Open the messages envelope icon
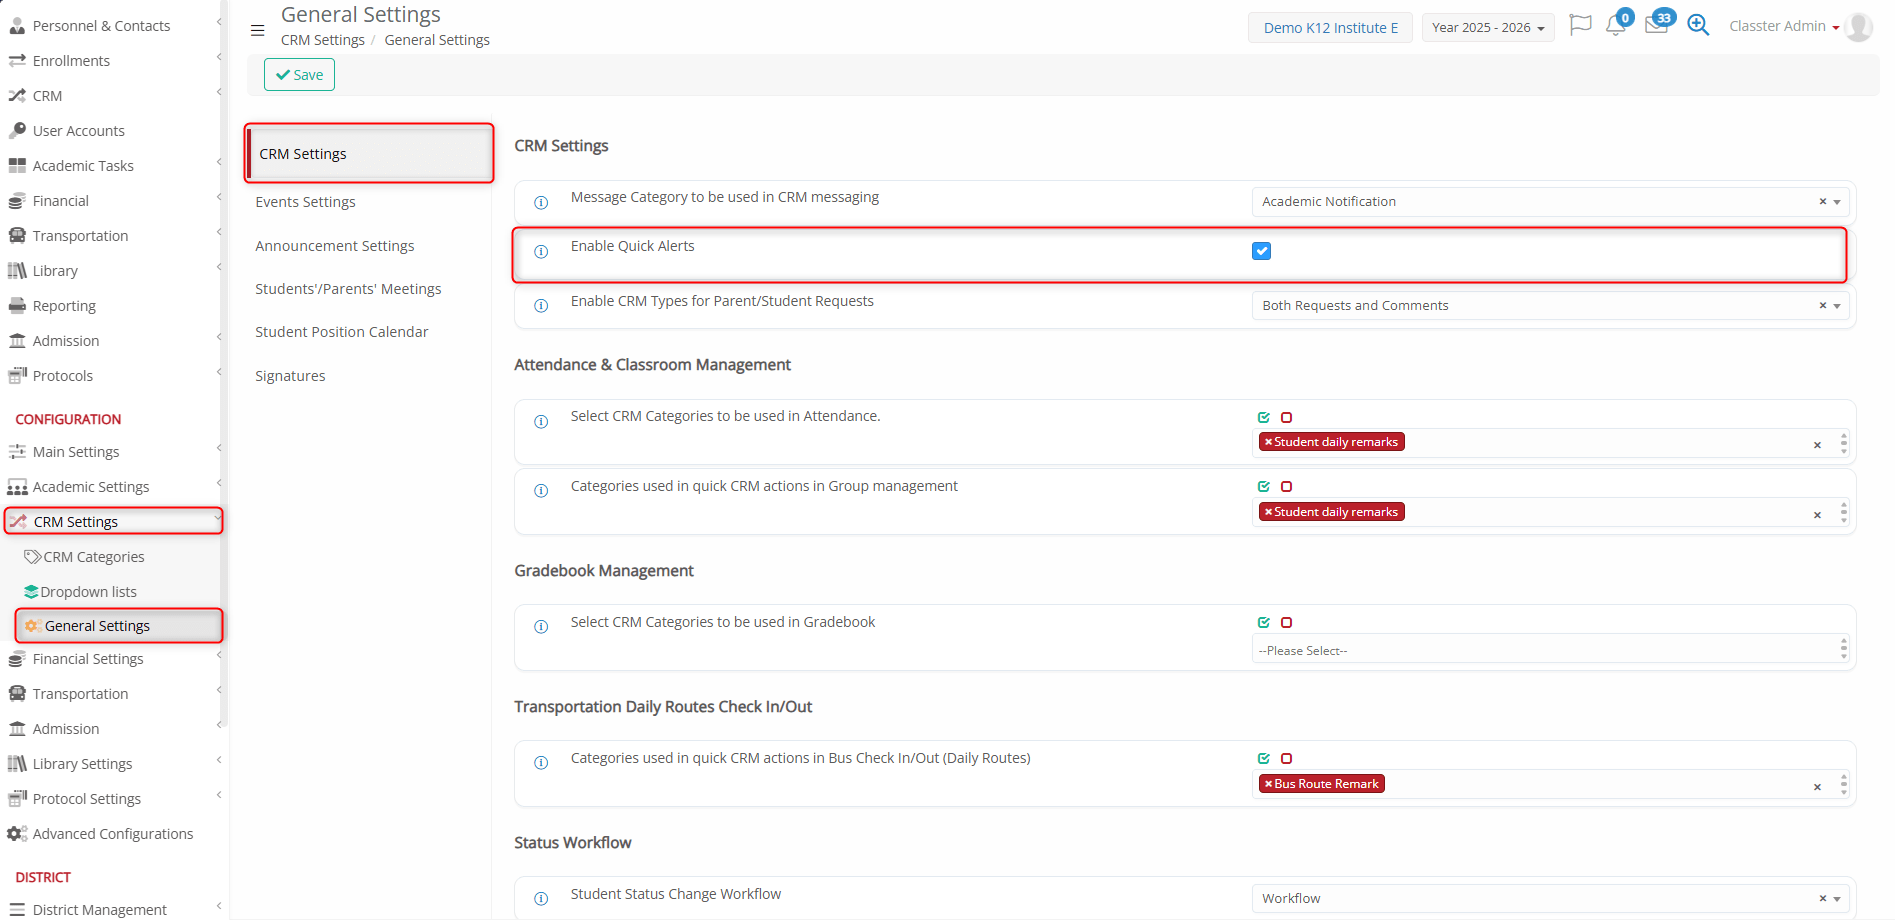1895x920 pixels. tap(1656, 26)
